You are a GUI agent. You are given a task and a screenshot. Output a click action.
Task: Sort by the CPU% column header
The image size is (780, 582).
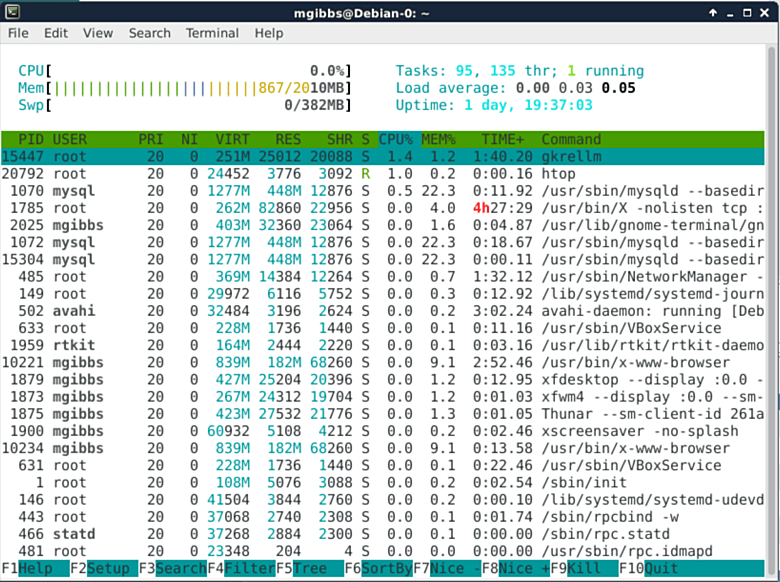(x=394, y=139)
